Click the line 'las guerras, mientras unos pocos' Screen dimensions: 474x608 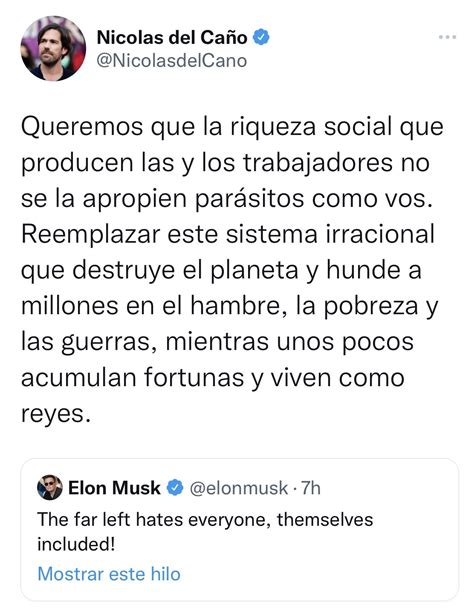[217, 342]
